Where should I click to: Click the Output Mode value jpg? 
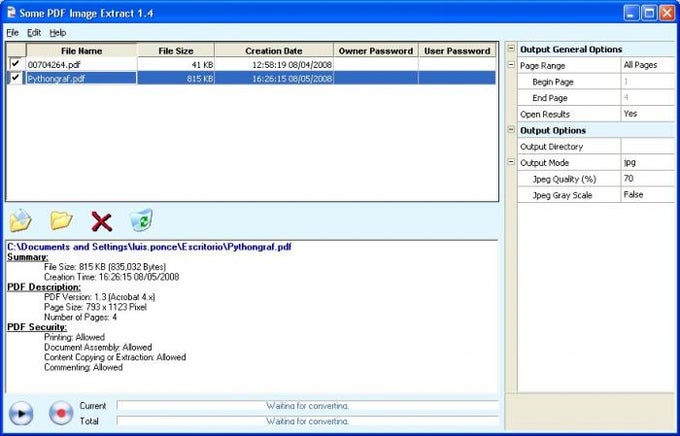(648, 162)
